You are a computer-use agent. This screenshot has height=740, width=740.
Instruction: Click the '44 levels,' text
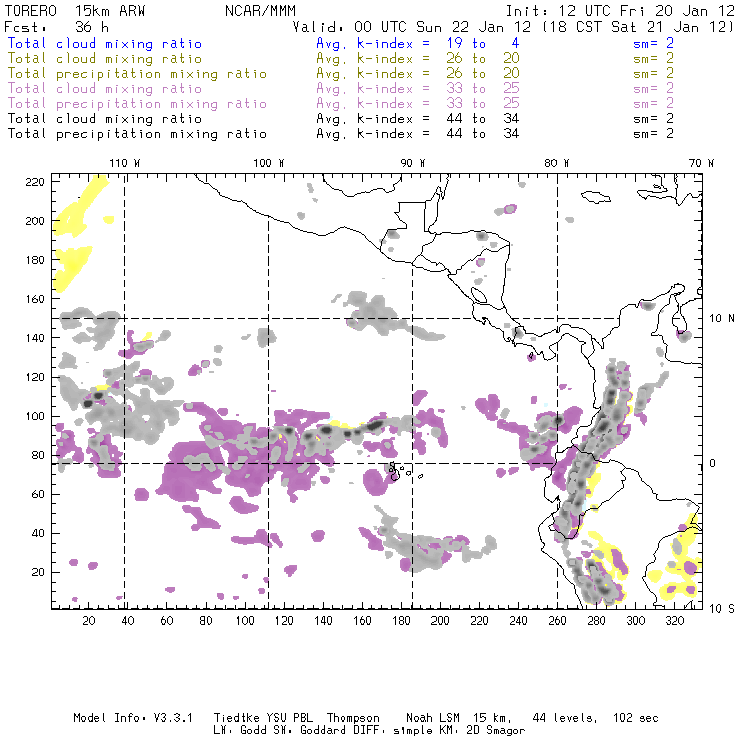565,718
